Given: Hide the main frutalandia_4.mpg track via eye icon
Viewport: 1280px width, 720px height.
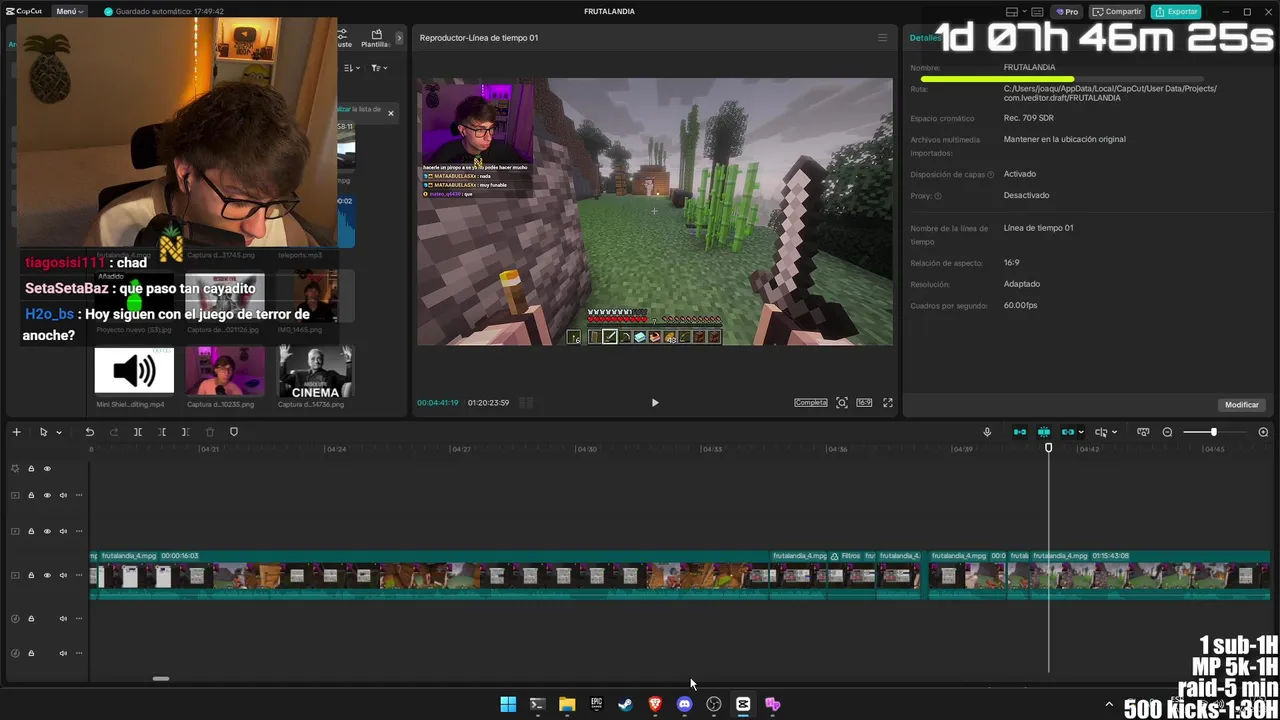Looking at the screenshot, I should (x=47, y=576).
